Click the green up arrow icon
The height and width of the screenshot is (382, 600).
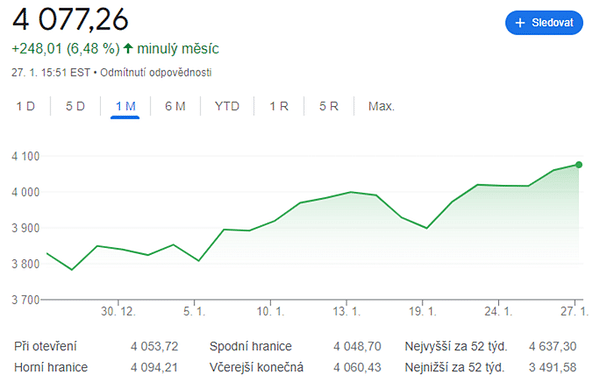click(x=128, y=48)
